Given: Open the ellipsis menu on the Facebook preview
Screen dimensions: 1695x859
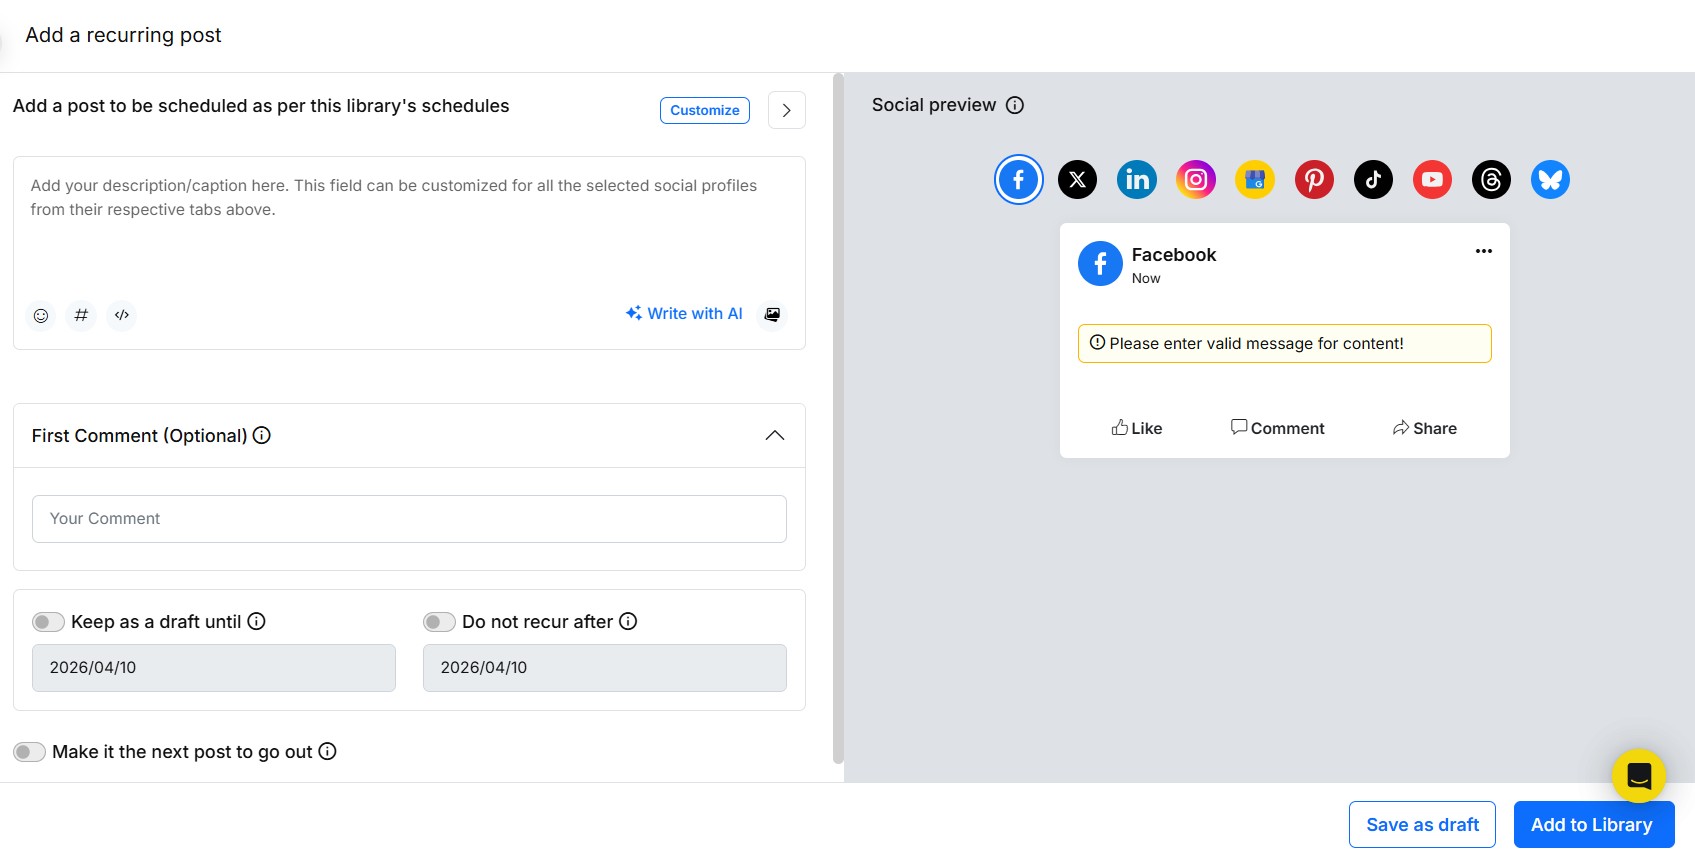Looking at the screenshot, I should click(x=1483, y=251).
